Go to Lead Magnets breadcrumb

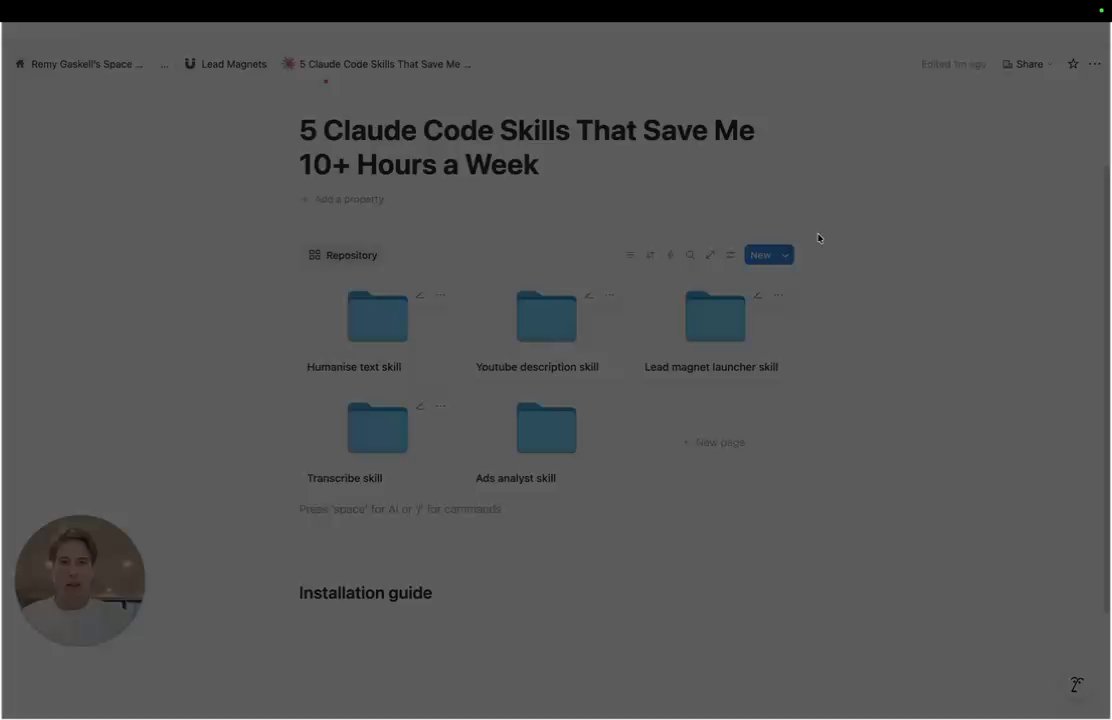[x=234, y=64]
